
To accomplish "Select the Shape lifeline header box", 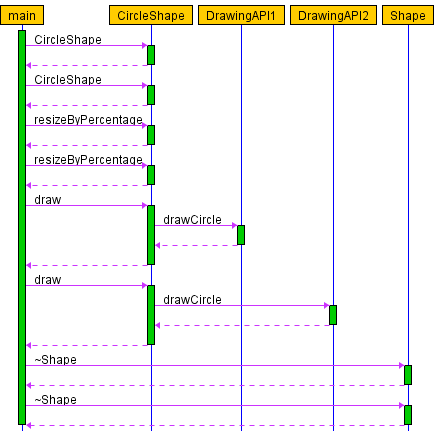I will tap(408, 15).
